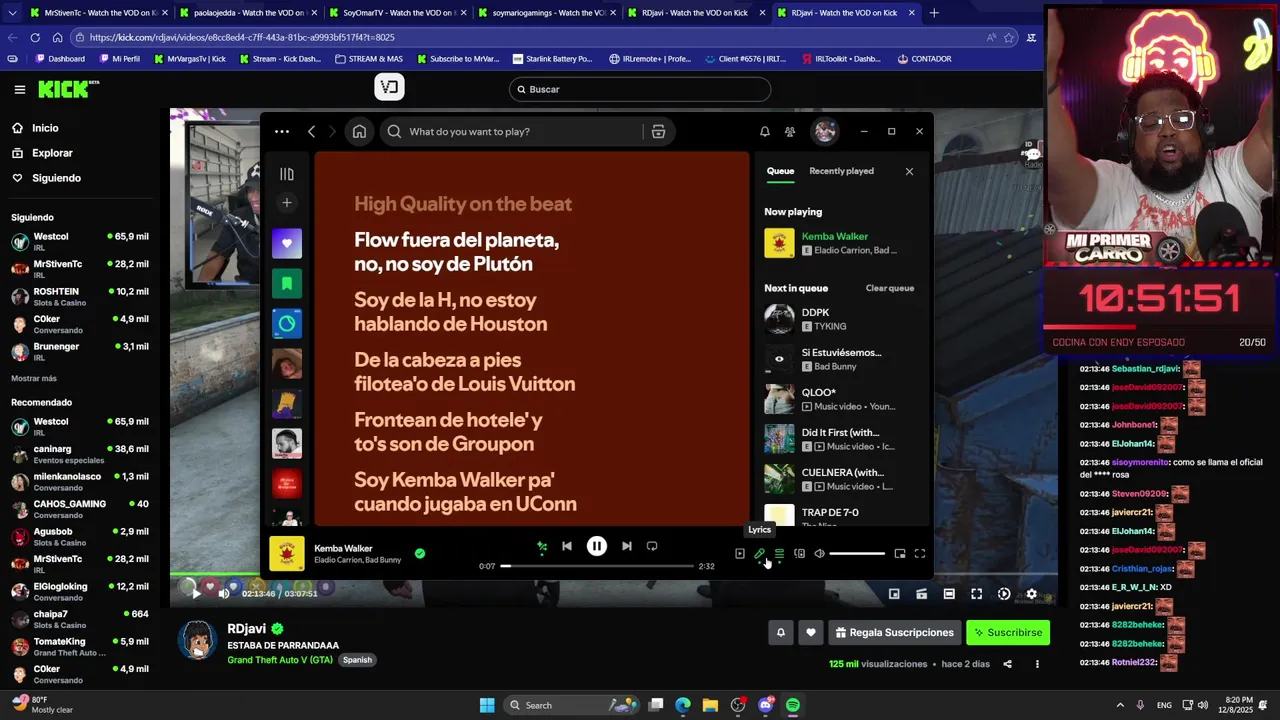
Task: Toggle RDjavi follow heart button
Action: [x=811, y=632]
